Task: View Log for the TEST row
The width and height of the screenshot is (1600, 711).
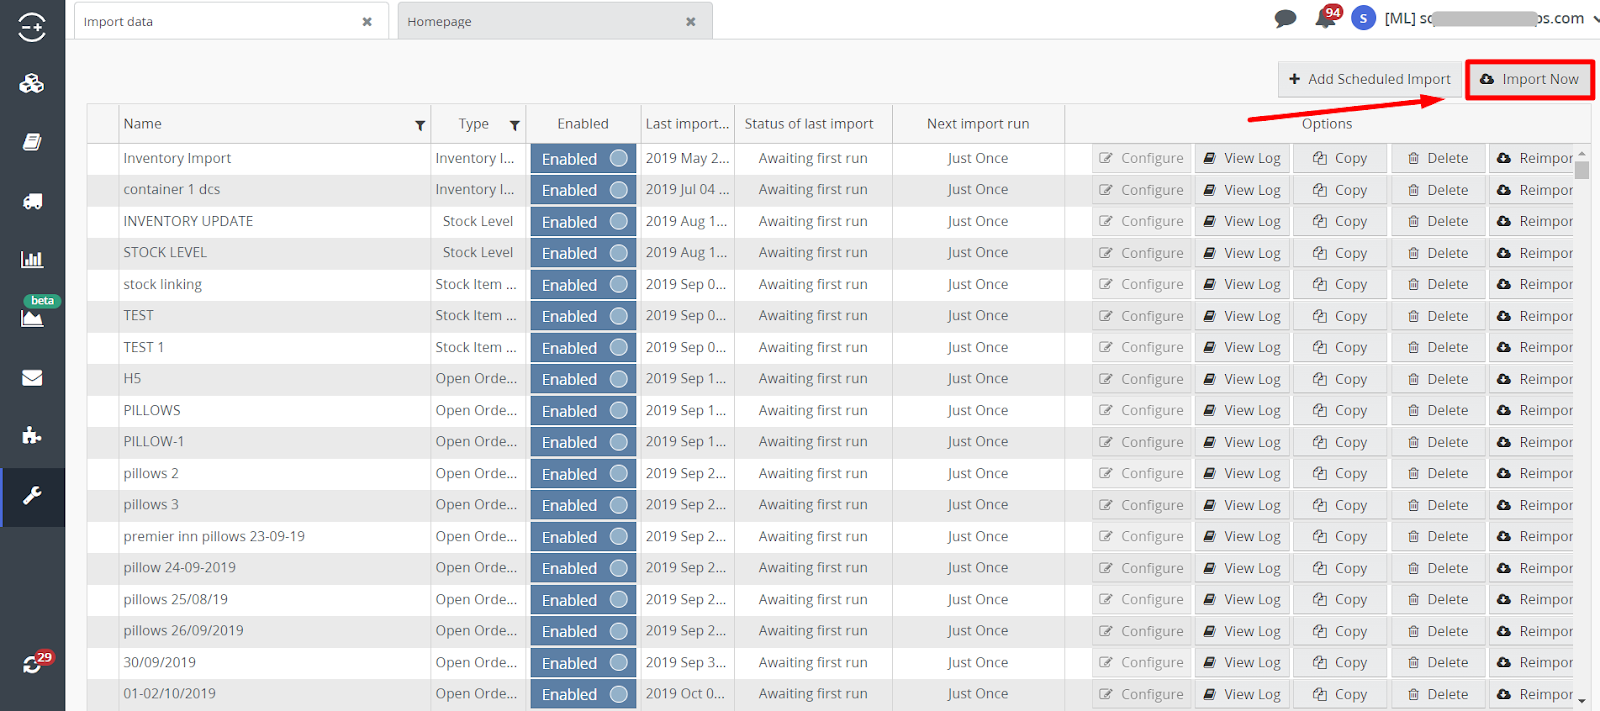Action: point(1242,316)
